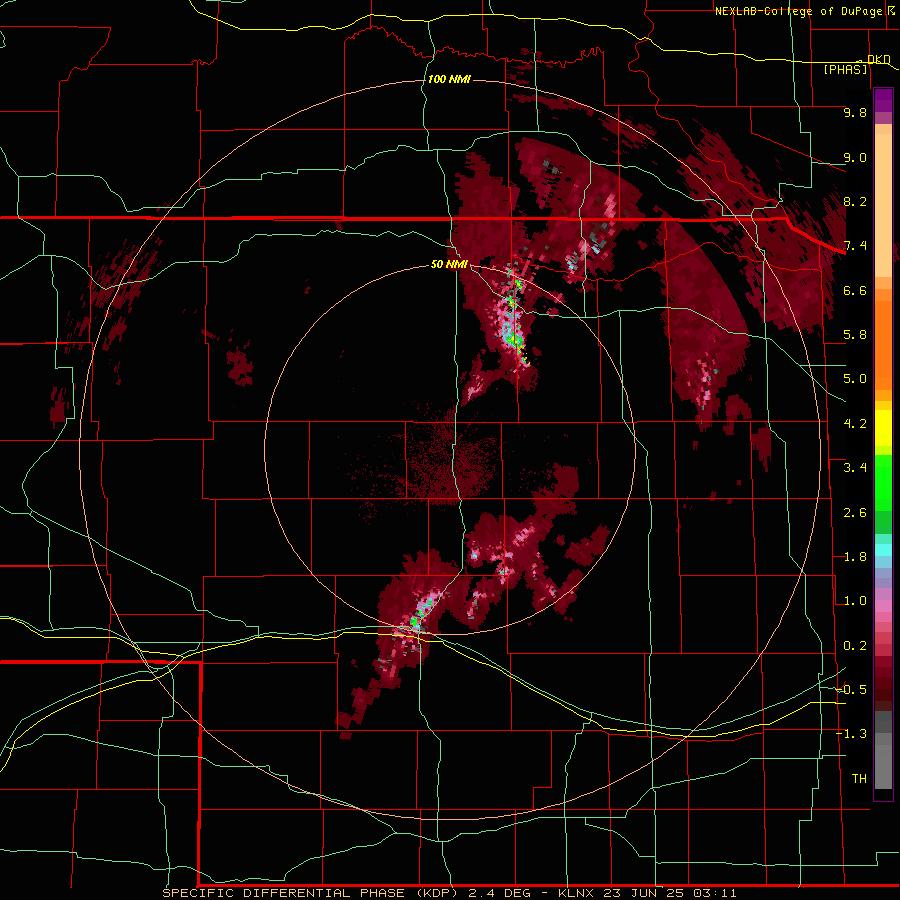900x900 pixels.
Task: Click the 03:11 timestamp text
Action: (x=715, y=893)
